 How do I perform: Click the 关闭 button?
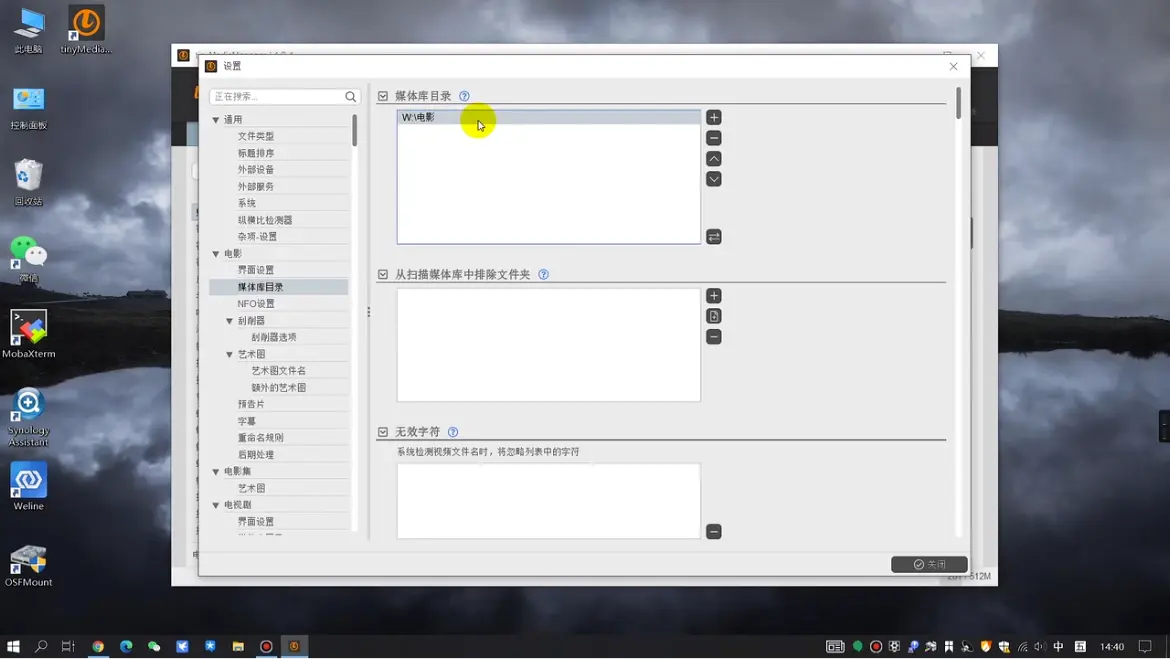[x=929, y=564]
